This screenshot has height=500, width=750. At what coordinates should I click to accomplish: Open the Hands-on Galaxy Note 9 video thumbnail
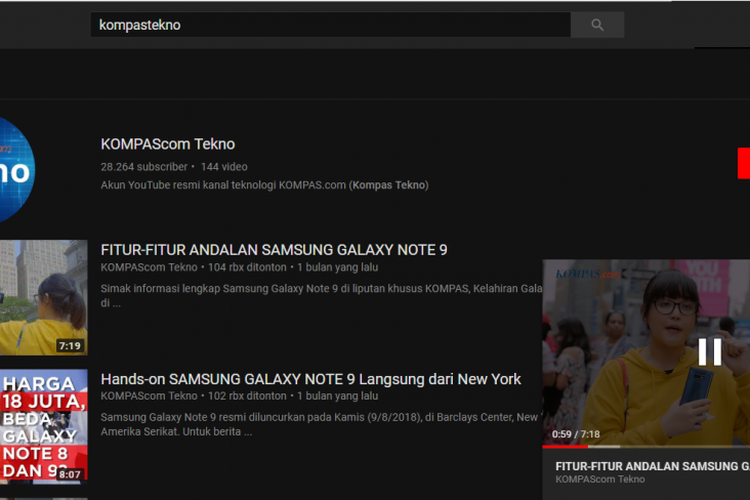click(43, 425)
